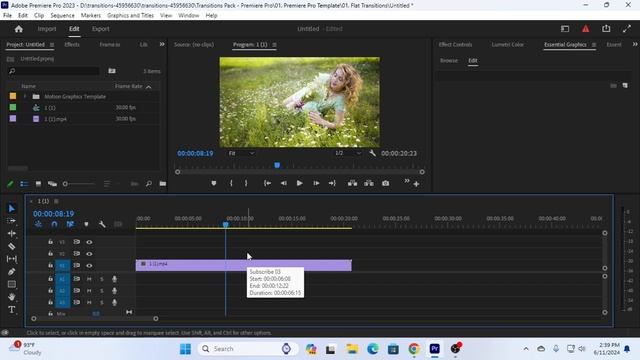The image size is (640, 360).
Task: Open the Fit zoom level dropdown
Action: pyautogui.click(x=241, y=153)
